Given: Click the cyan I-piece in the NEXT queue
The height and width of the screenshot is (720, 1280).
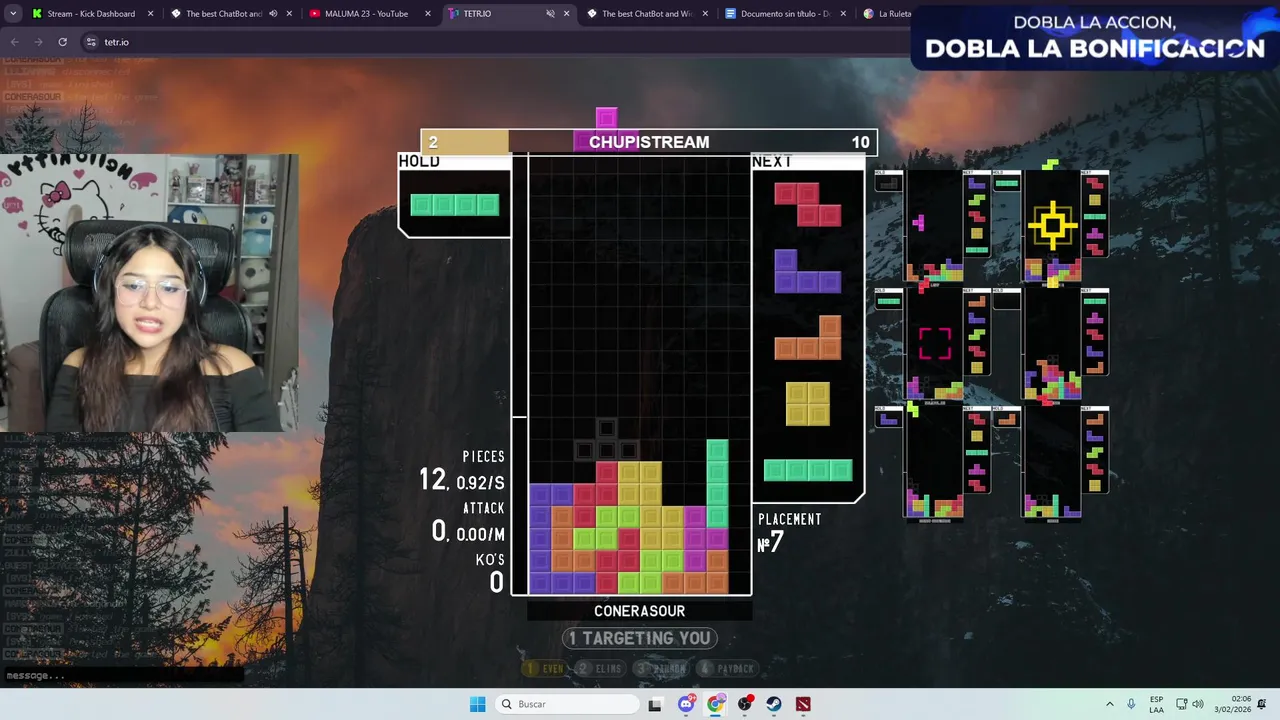Looking at the screenshot, I should pos(808,470).
